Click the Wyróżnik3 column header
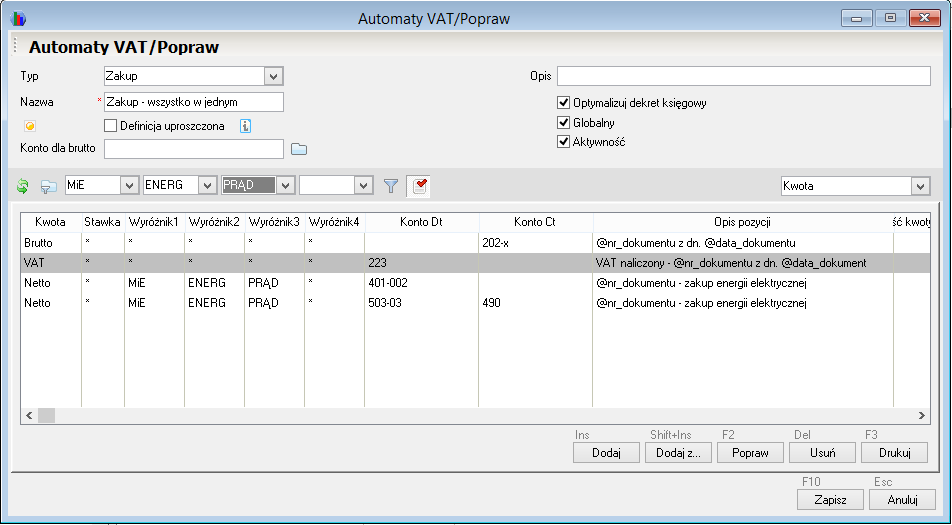 point(274,222)
